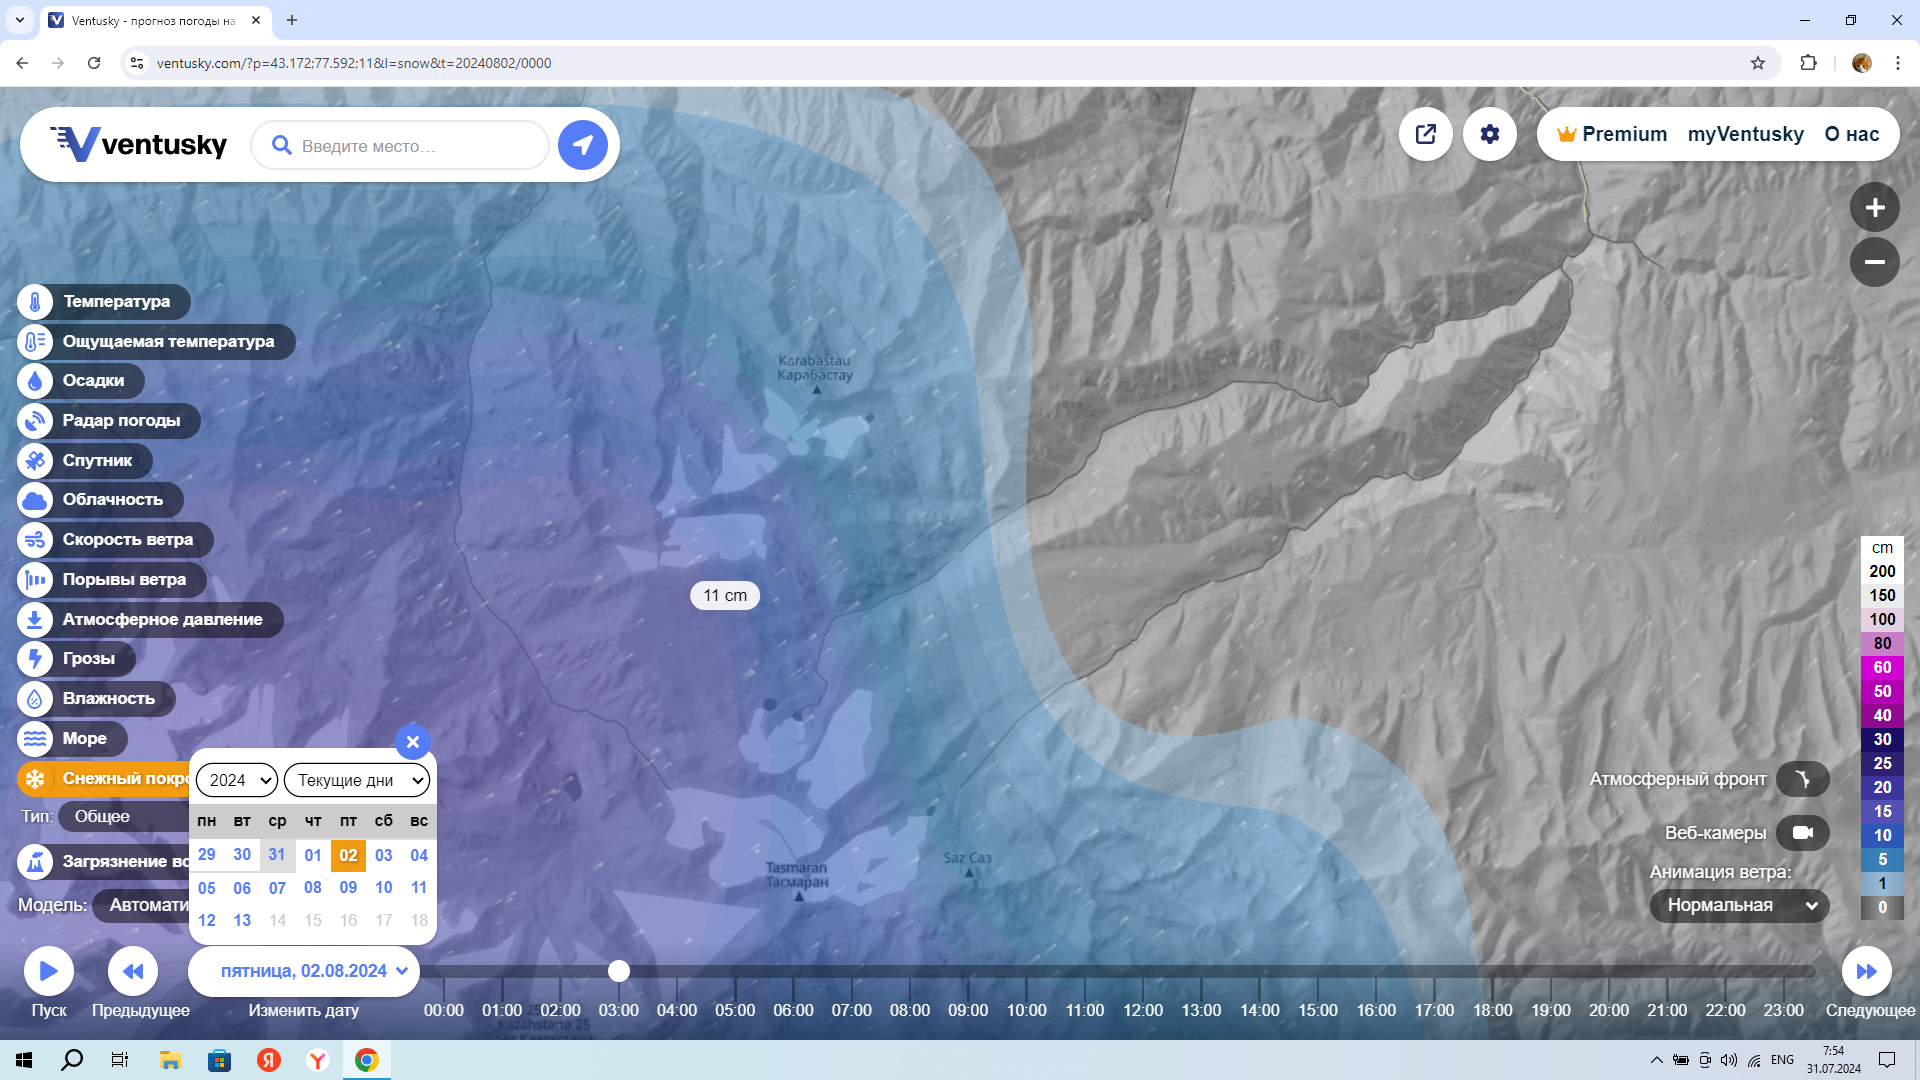Expand the Текущие дни dropdown
The image size is (1920, 1080).
point(357,780)
